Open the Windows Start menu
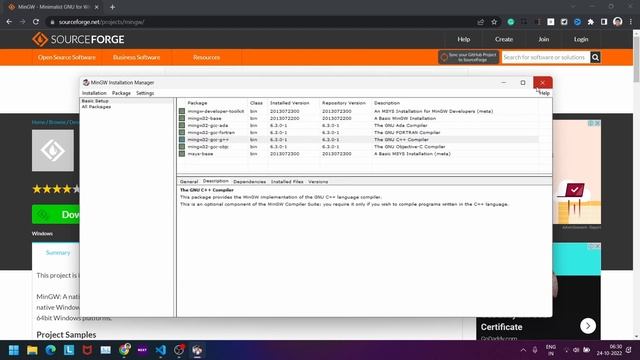The height and width of the screenshot is (360, 640). point(14,350)
